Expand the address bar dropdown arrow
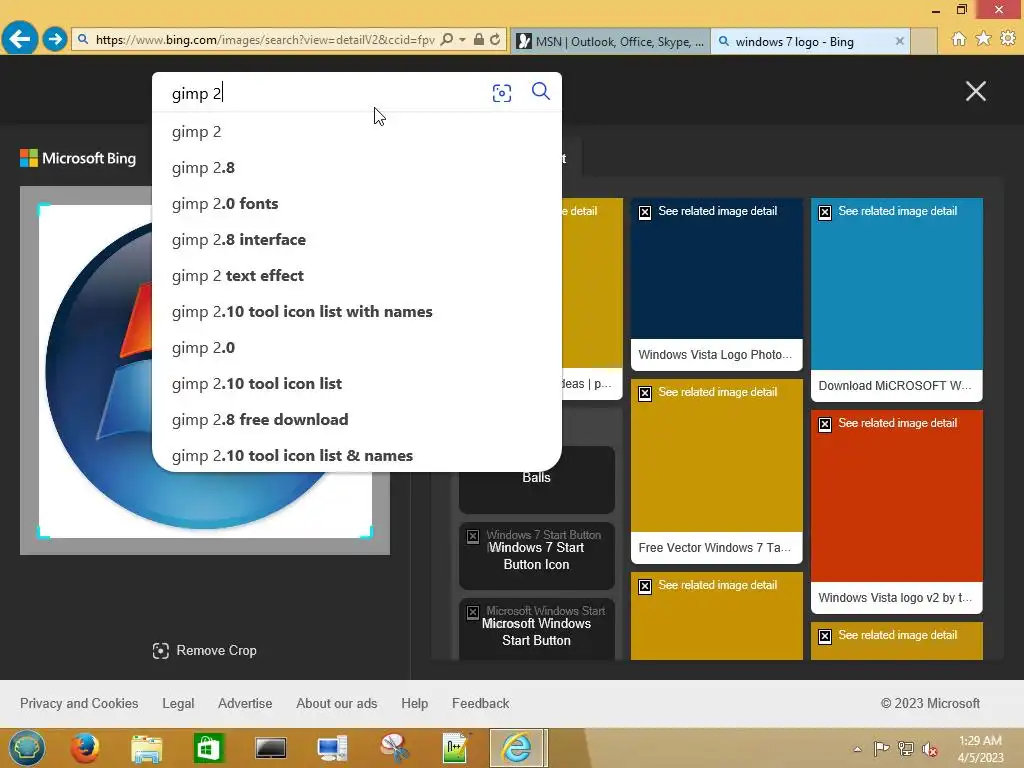Viewport: 1024px width, 768px height. pos(462,40)
